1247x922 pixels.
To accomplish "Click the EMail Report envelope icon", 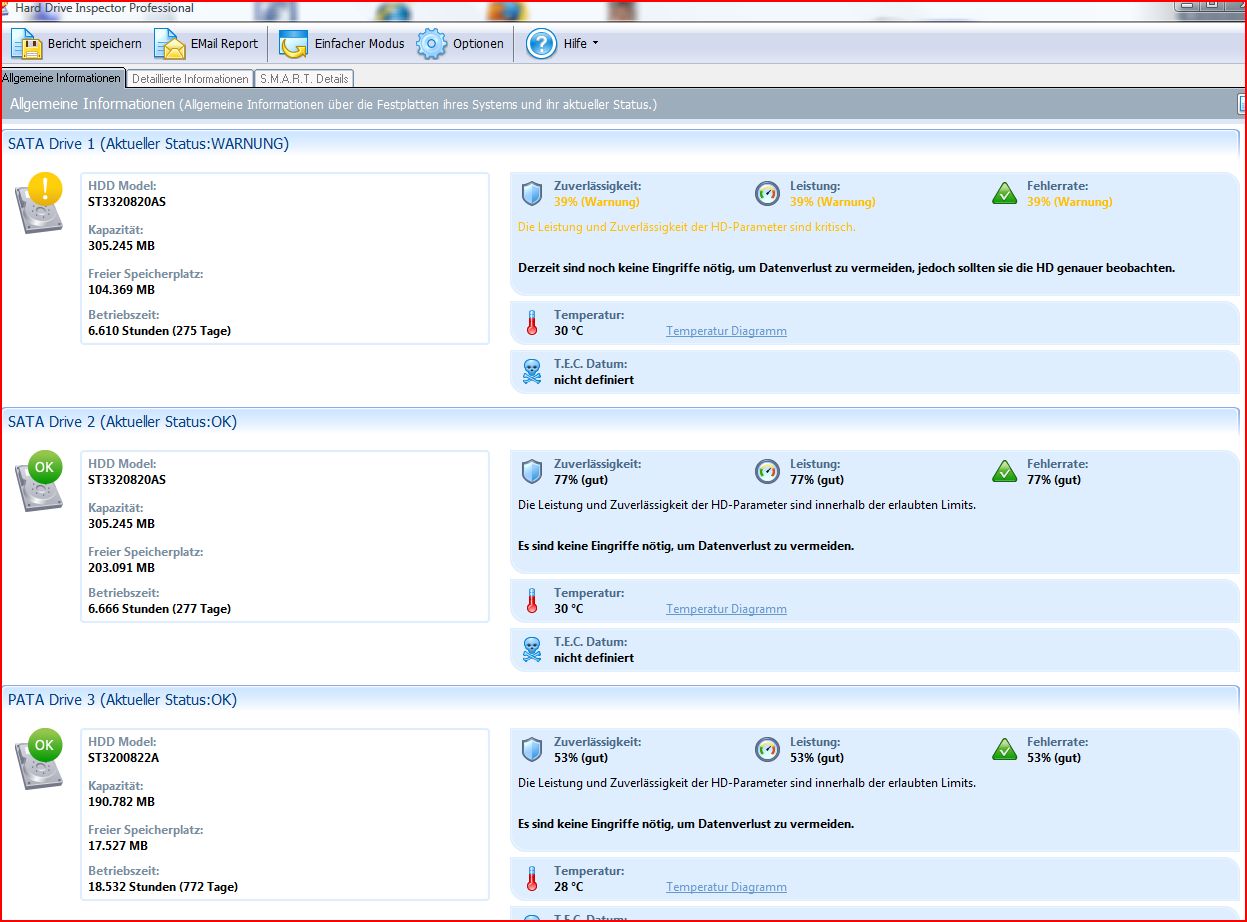I will (x=170, y=44).
